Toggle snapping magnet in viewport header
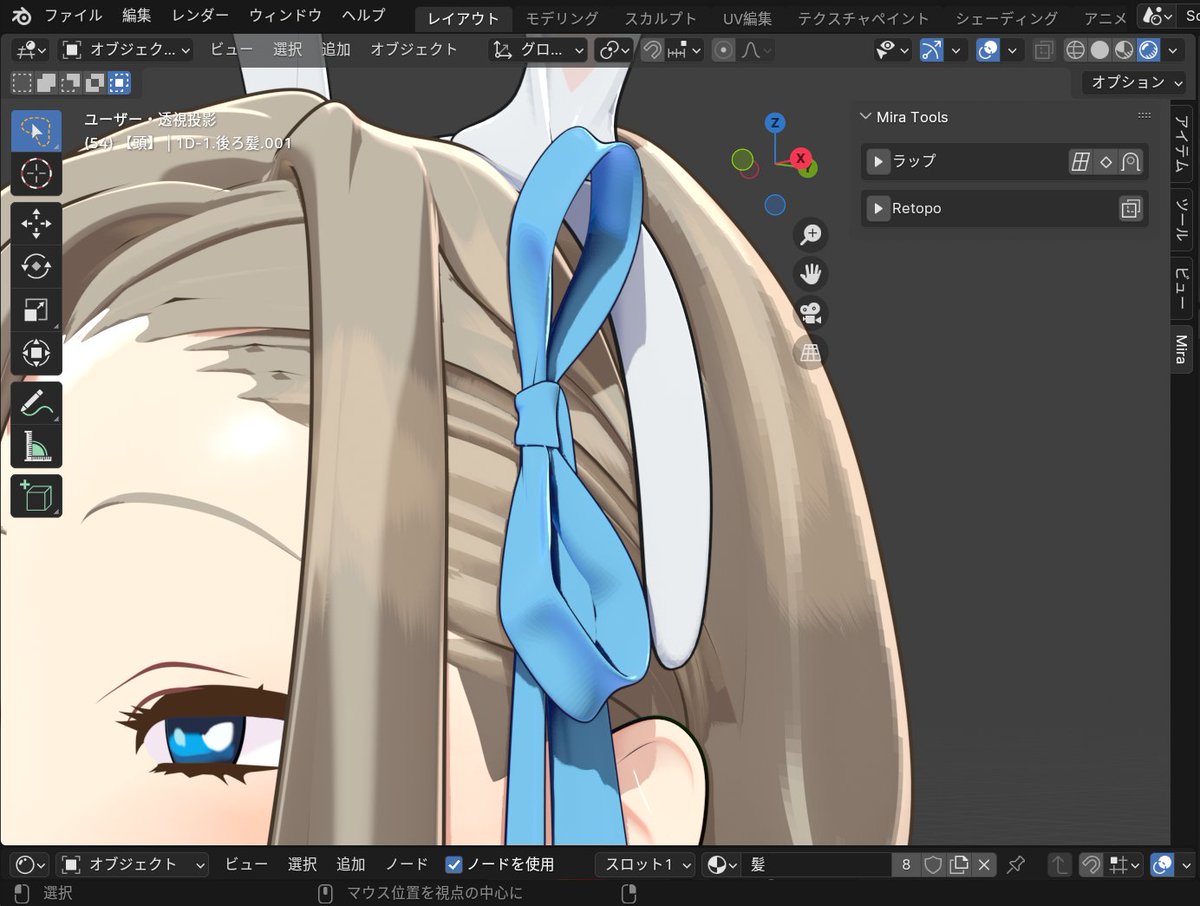 (652, 50)
